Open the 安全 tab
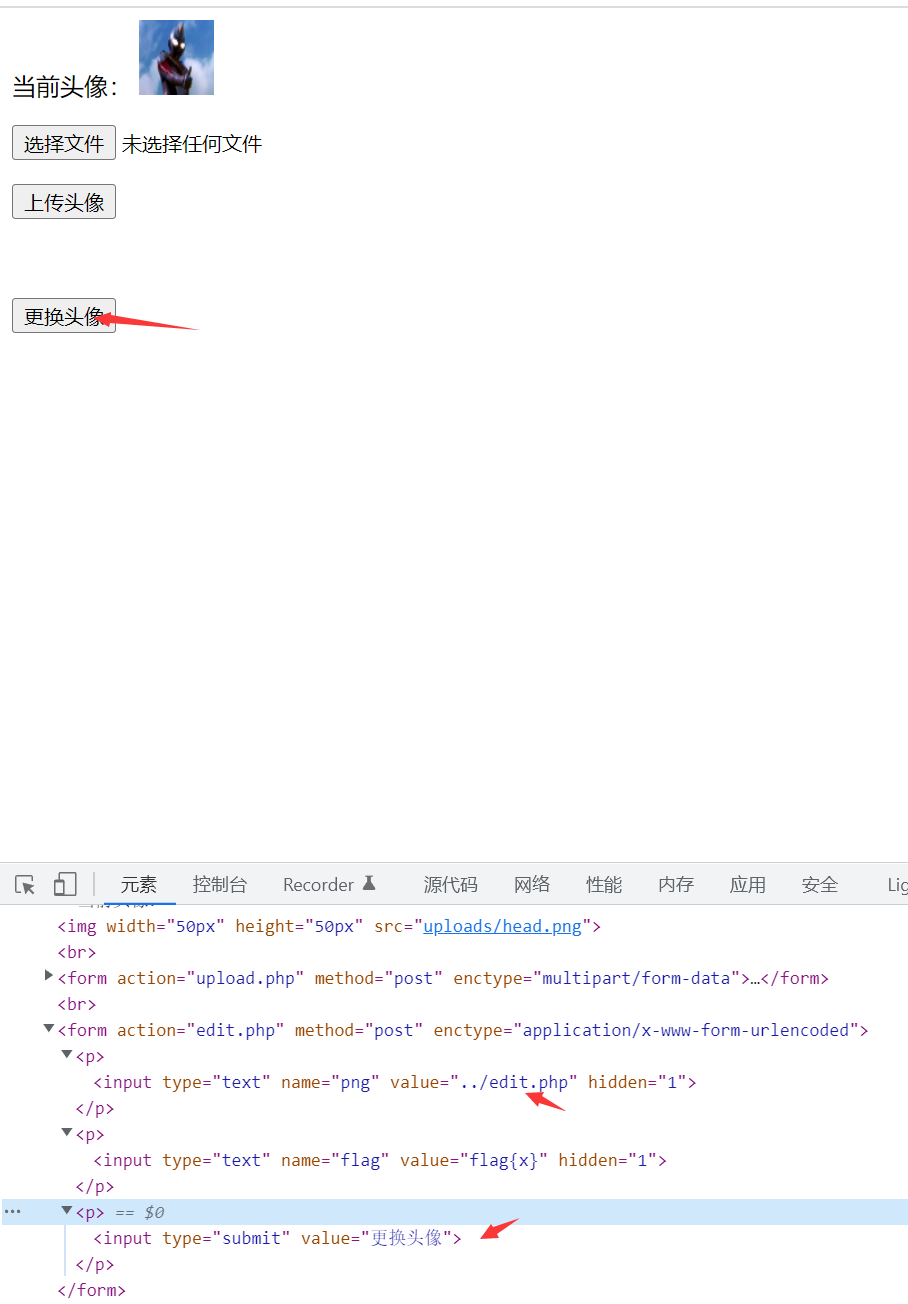The image size is (908, 1304). (x=819, y=884)
